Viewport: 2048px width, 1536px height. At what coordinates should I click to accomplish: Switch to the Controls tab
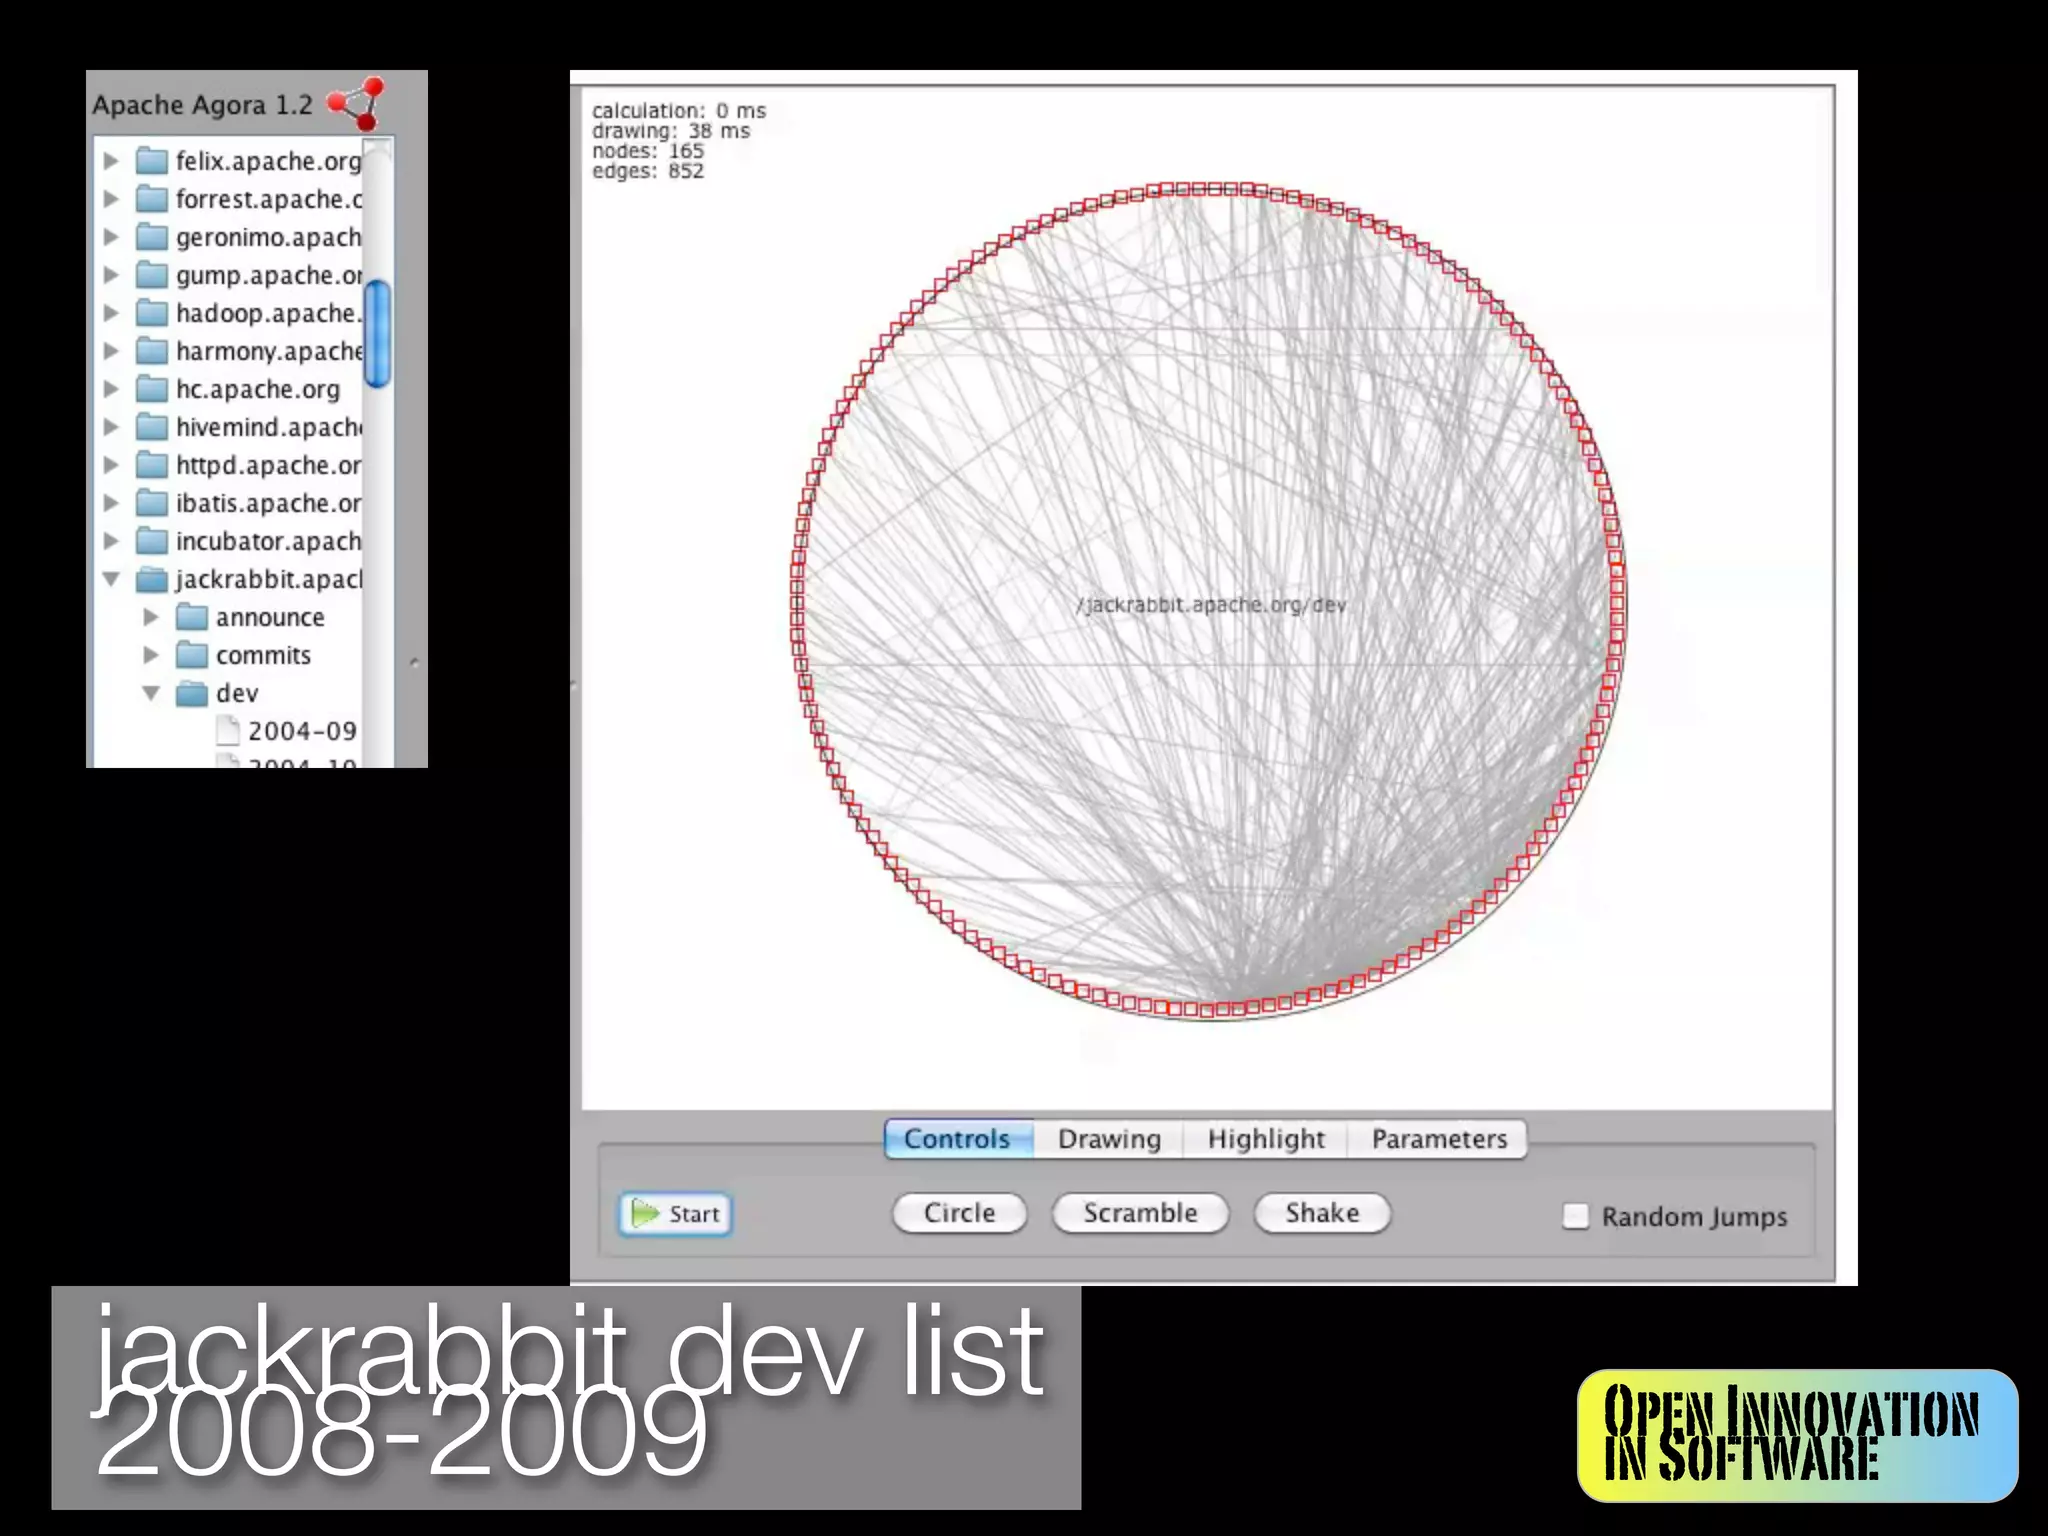tap(957, 1139)
